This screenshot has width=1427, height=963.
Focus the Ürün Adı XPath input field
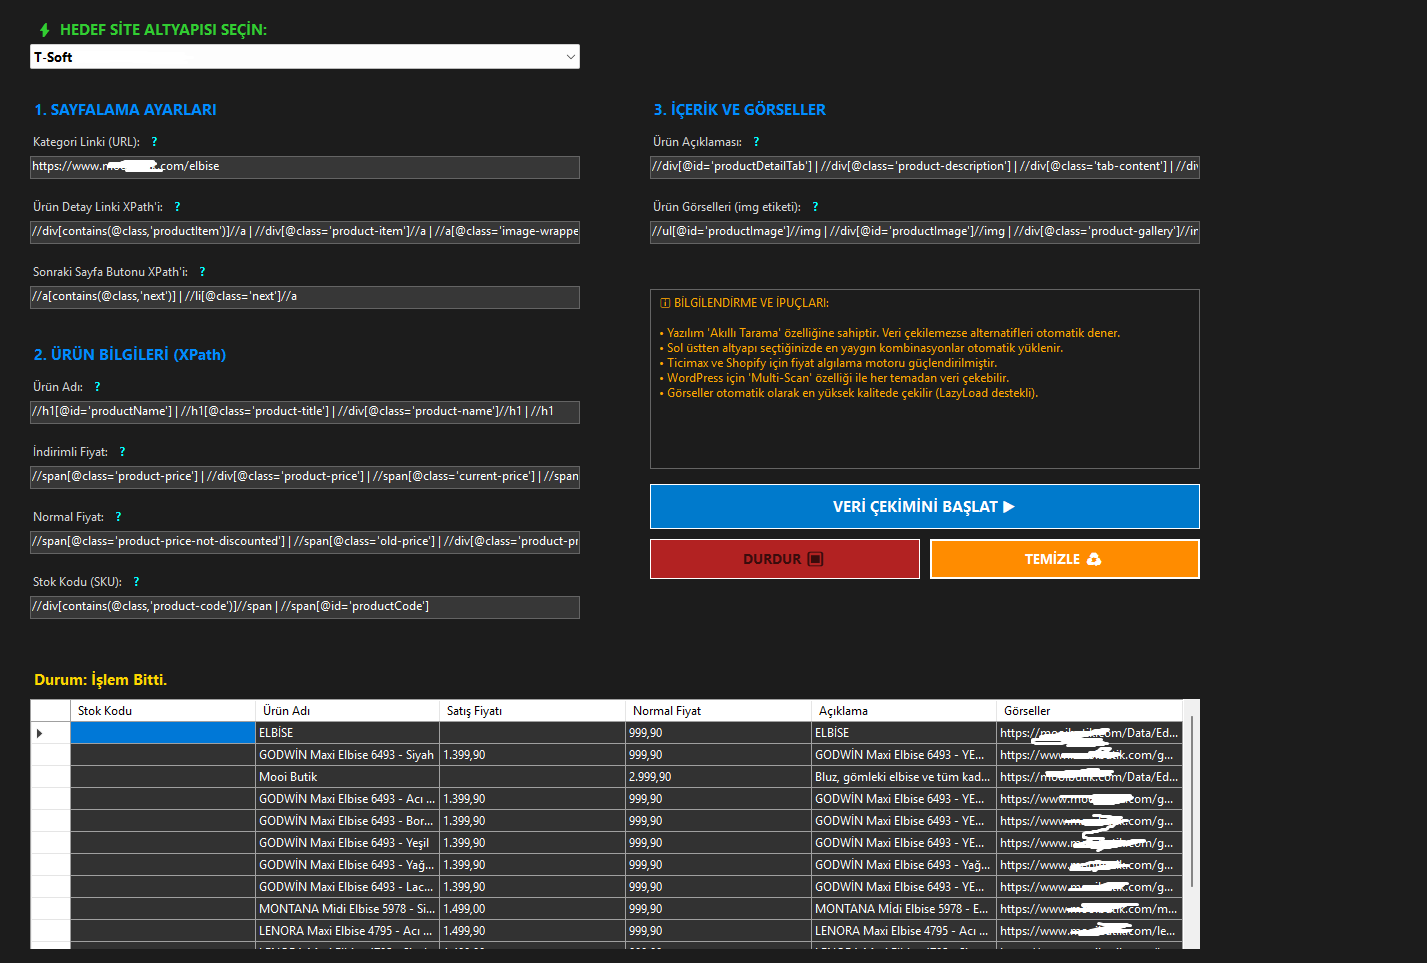(x=305, y=412)
